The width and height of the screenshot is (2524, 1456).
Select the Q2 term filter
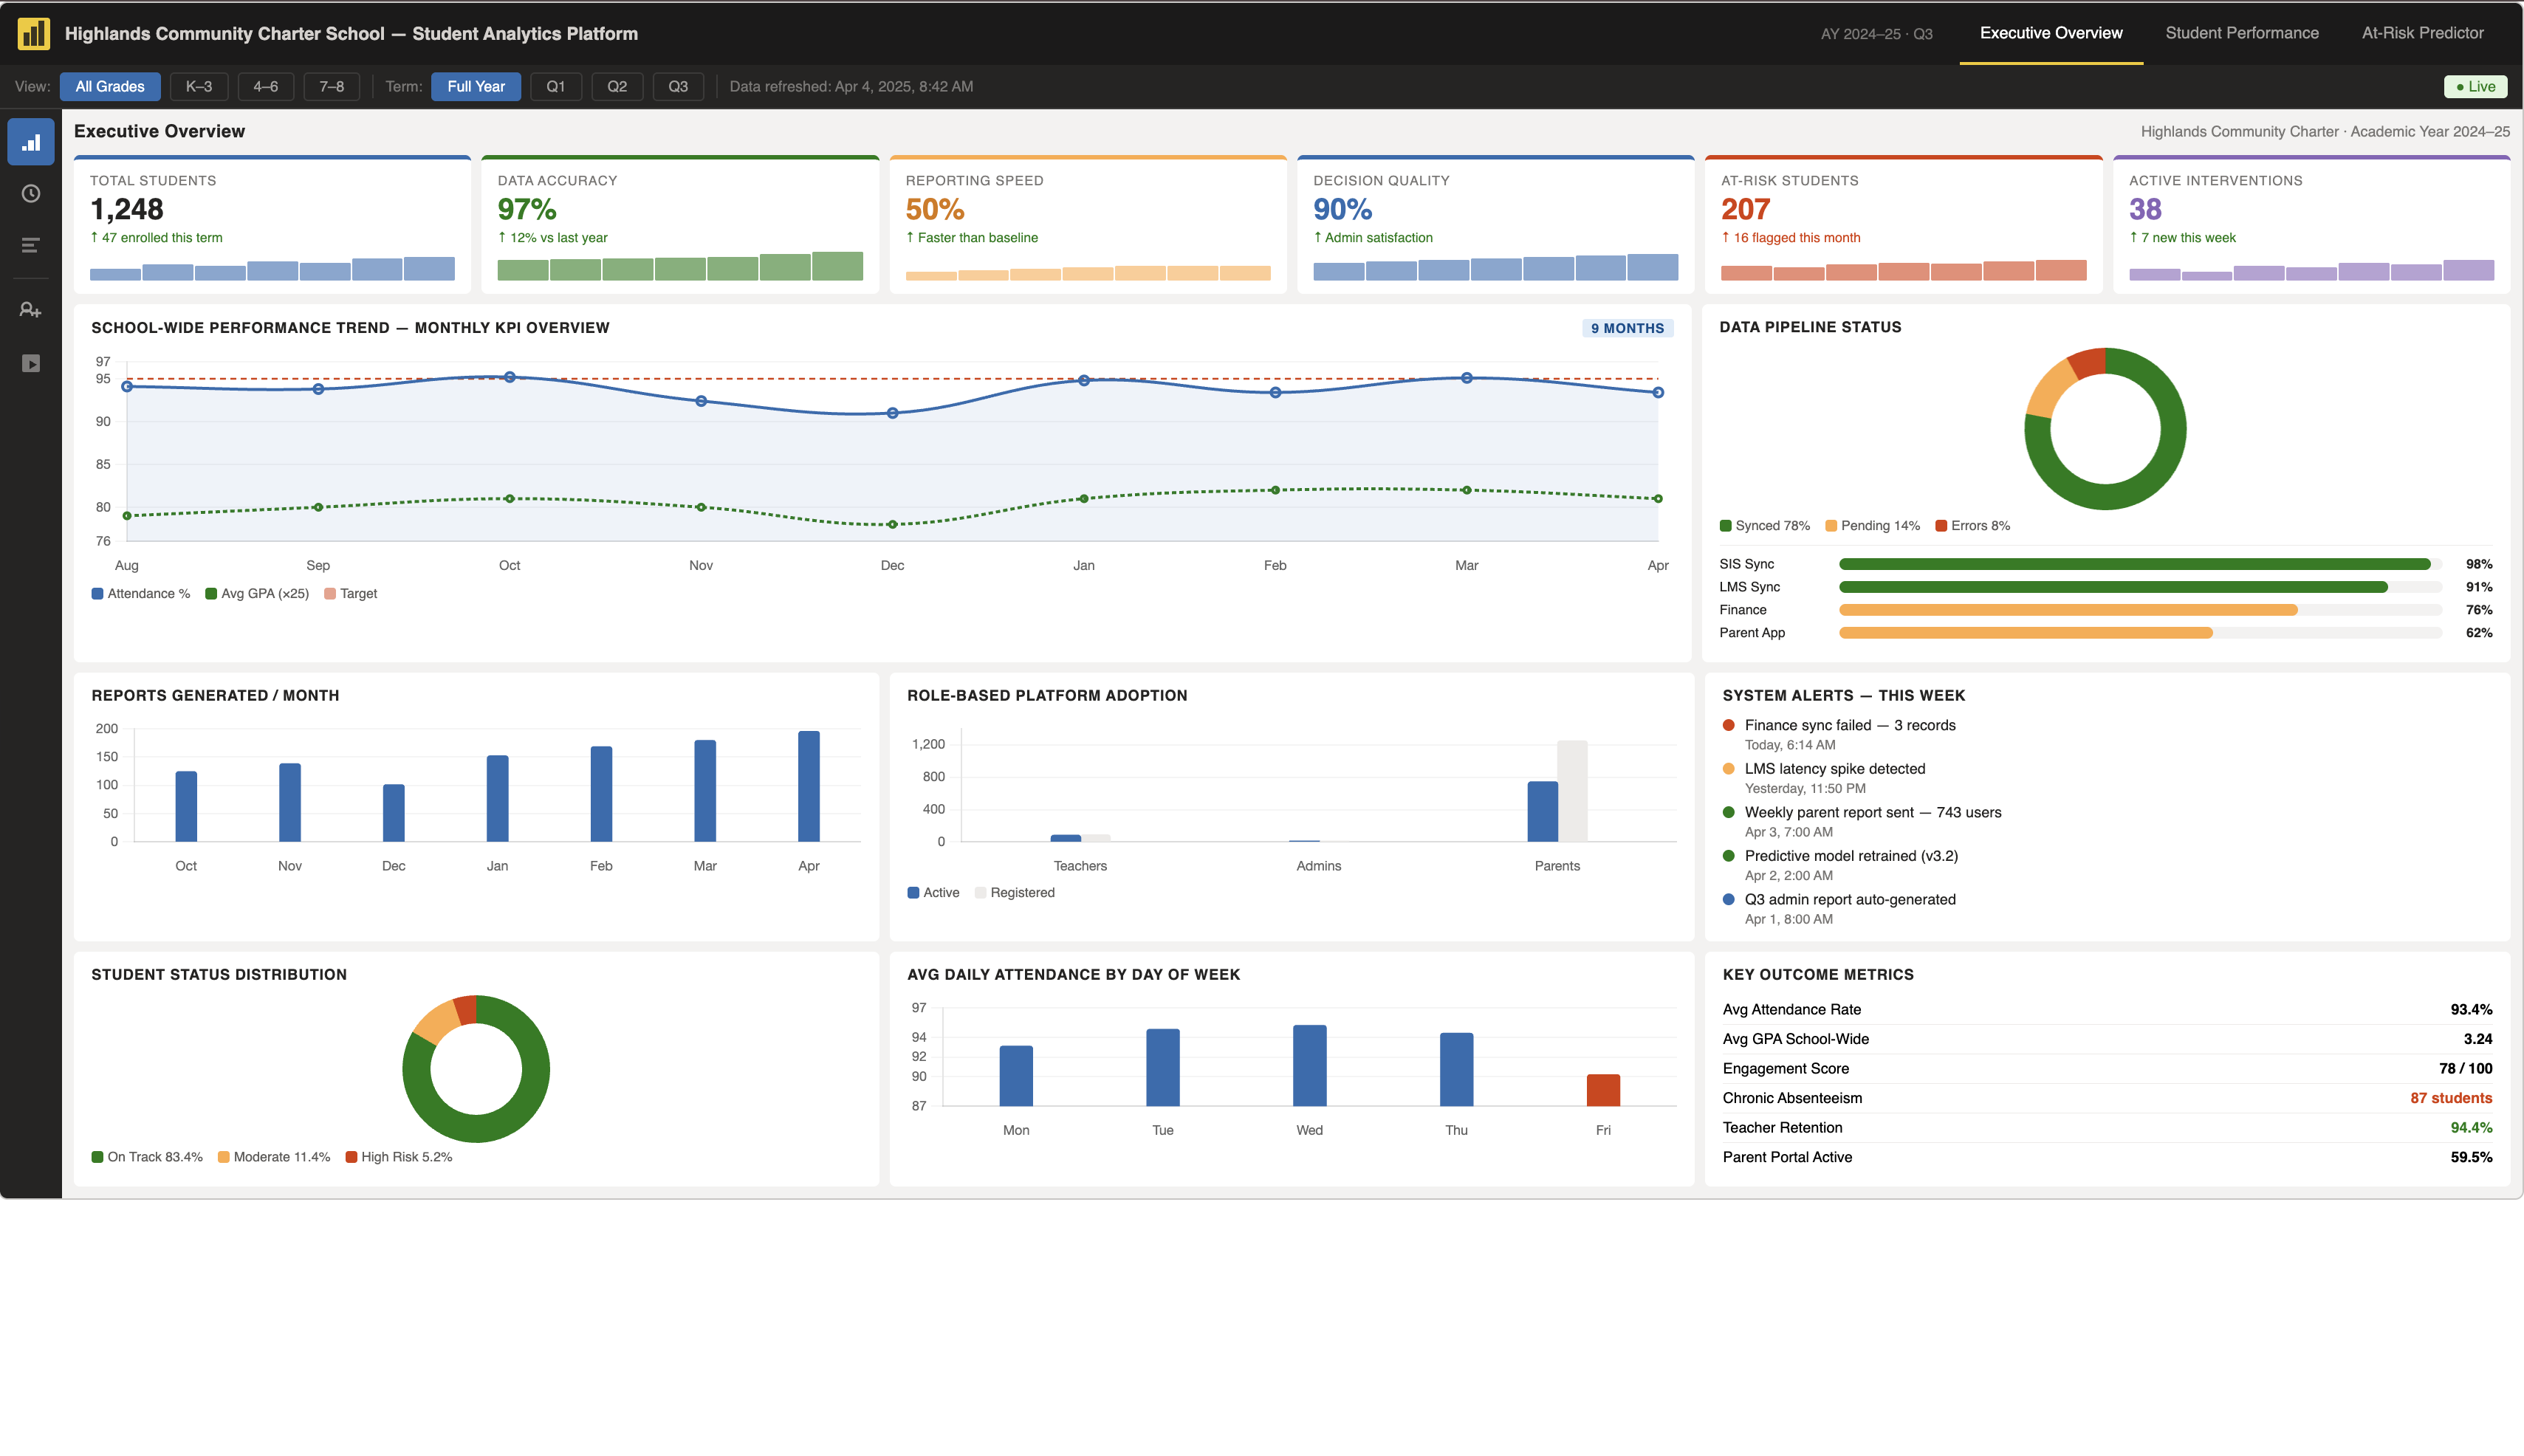[617, 86]
